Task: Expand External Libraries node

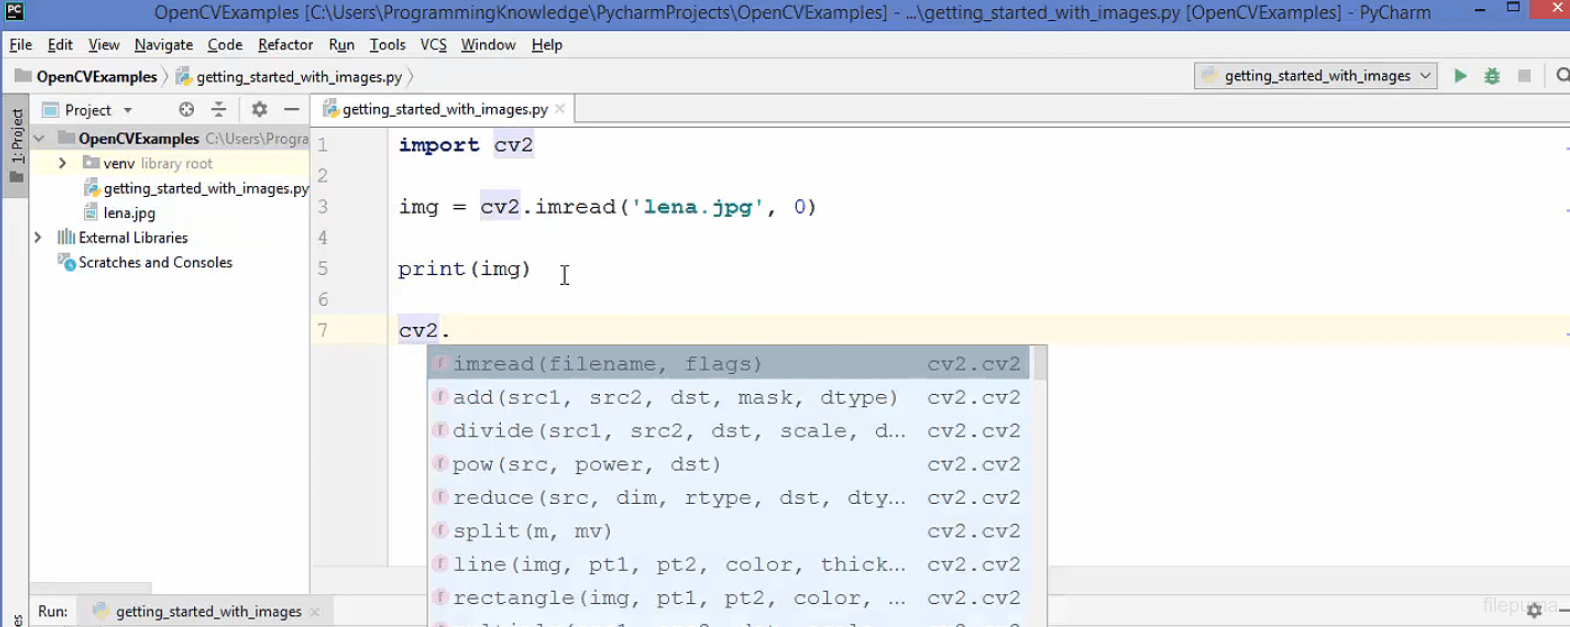Action: pos(38,237)
